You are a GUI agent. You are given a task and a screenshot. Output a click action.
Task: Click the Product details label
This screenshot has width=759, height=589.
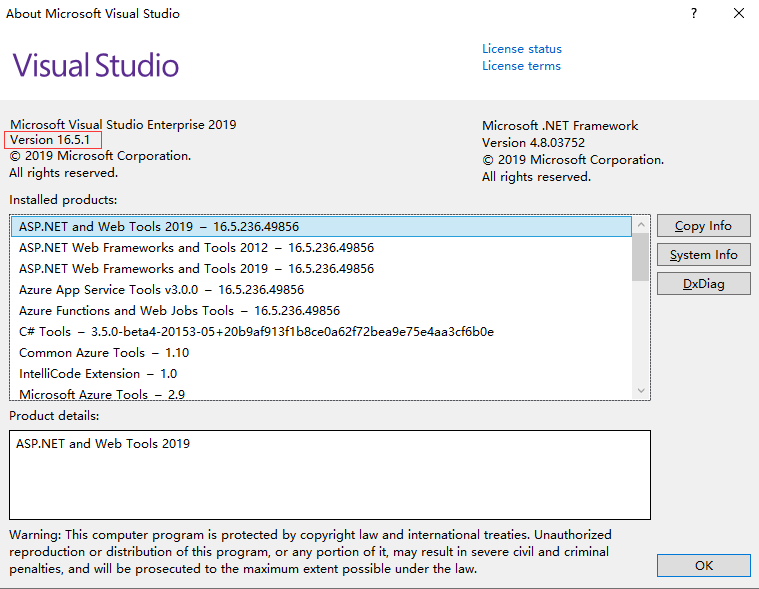point(54,416)
